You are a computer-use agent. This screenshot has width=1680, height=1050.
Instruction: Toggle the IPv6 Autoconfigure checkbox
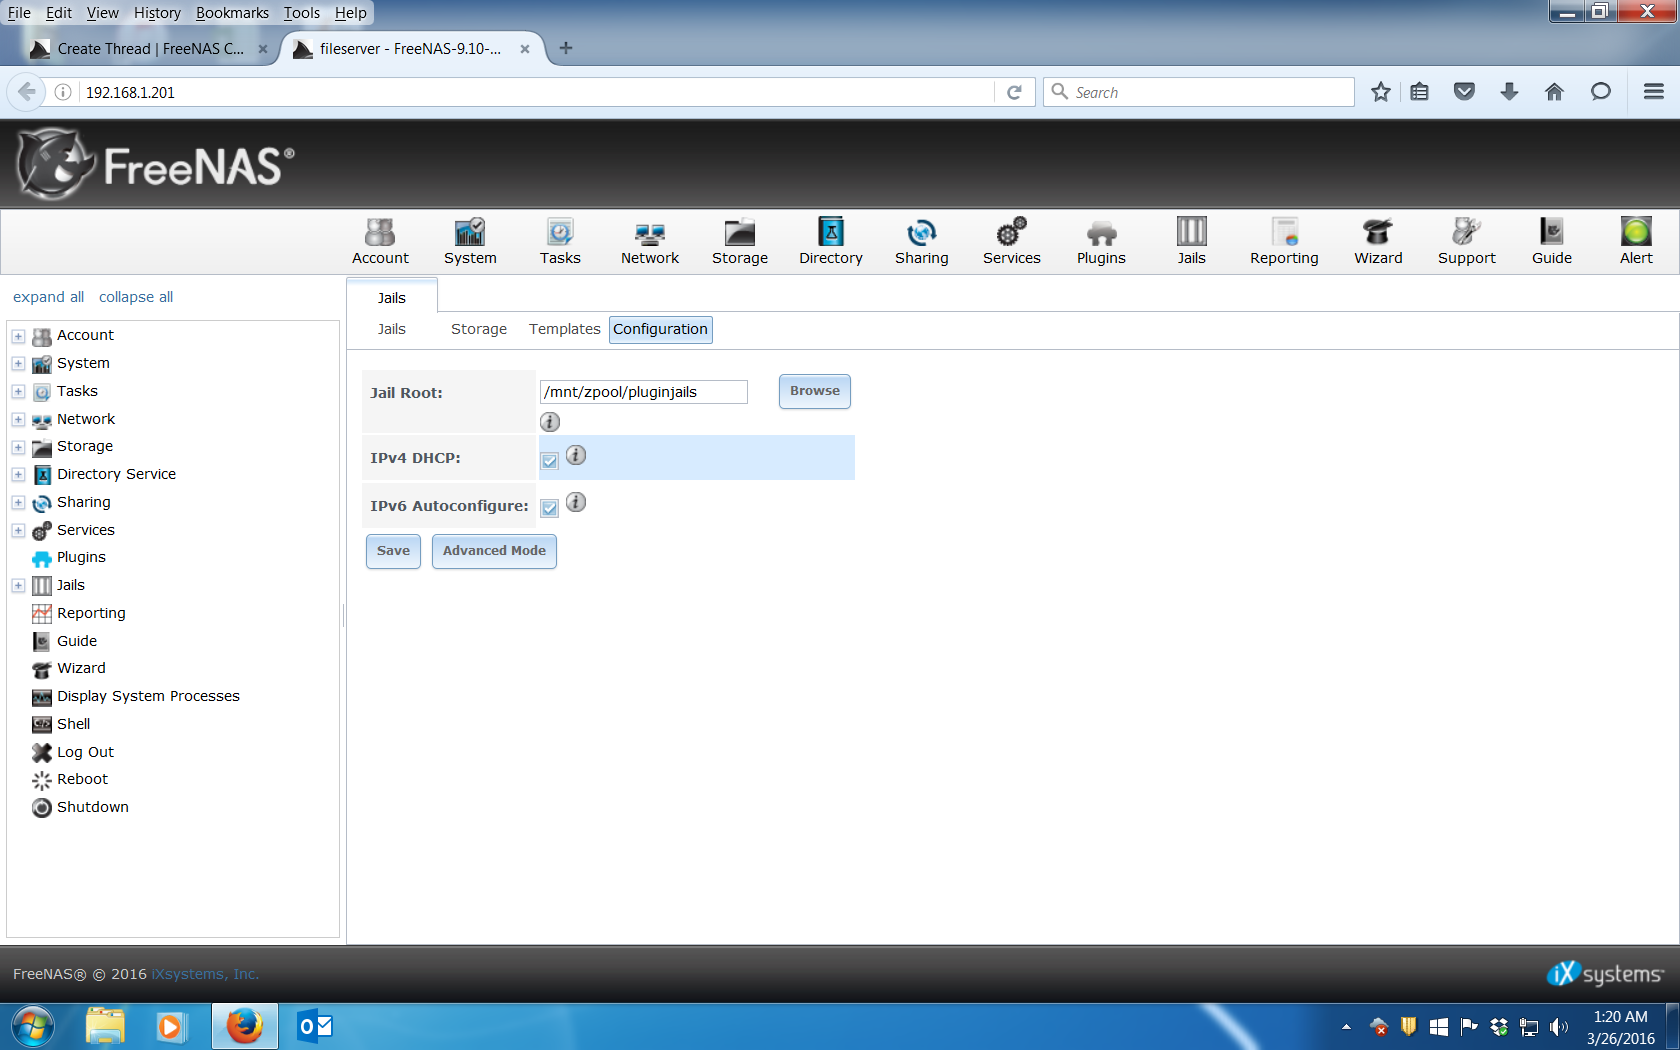[x=550, y=508]
